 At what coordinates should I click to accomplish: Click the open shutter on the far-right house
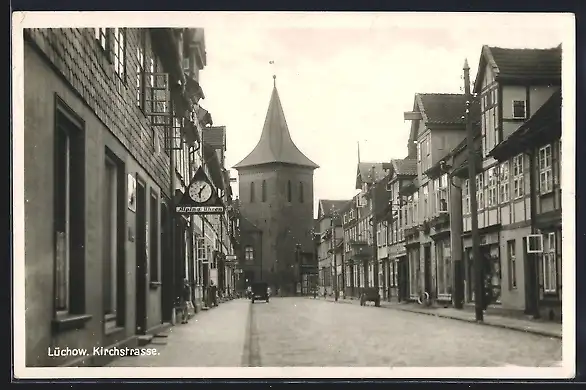pos(534,243)
